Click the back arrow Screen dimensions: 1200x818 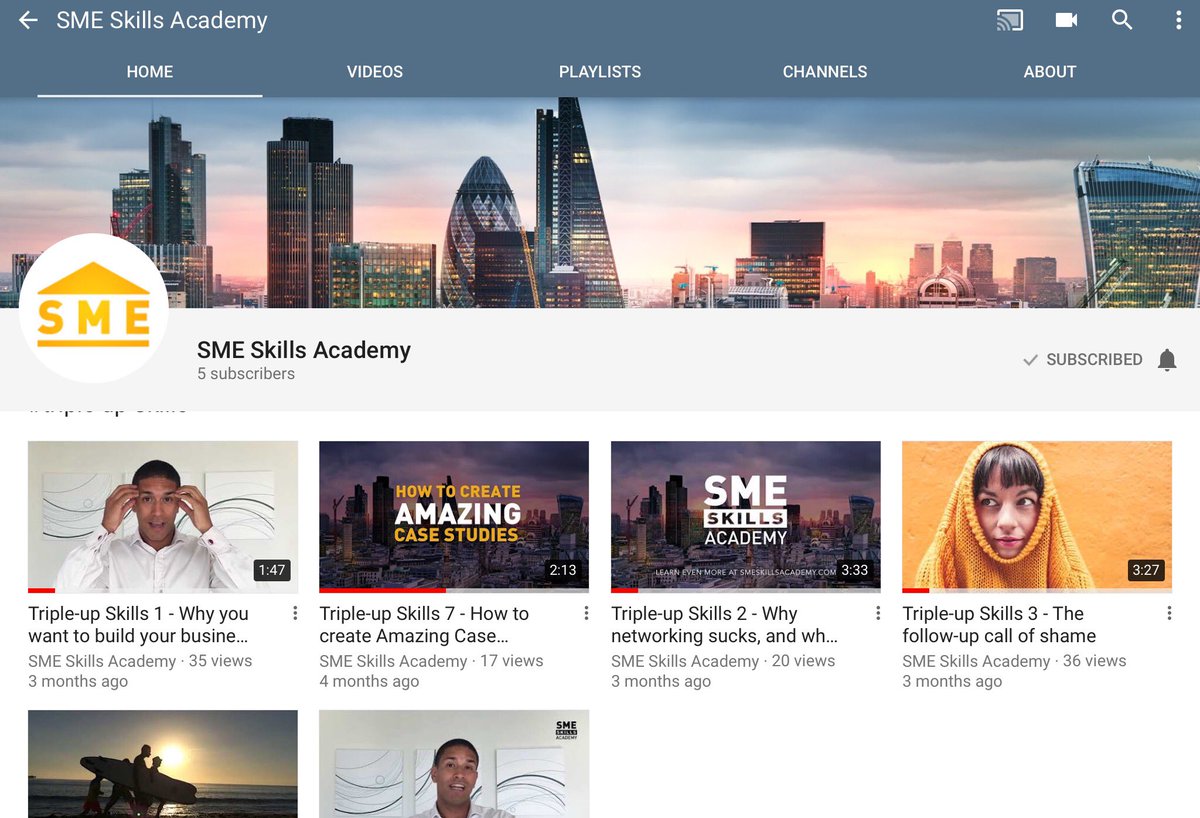[27, 20]
